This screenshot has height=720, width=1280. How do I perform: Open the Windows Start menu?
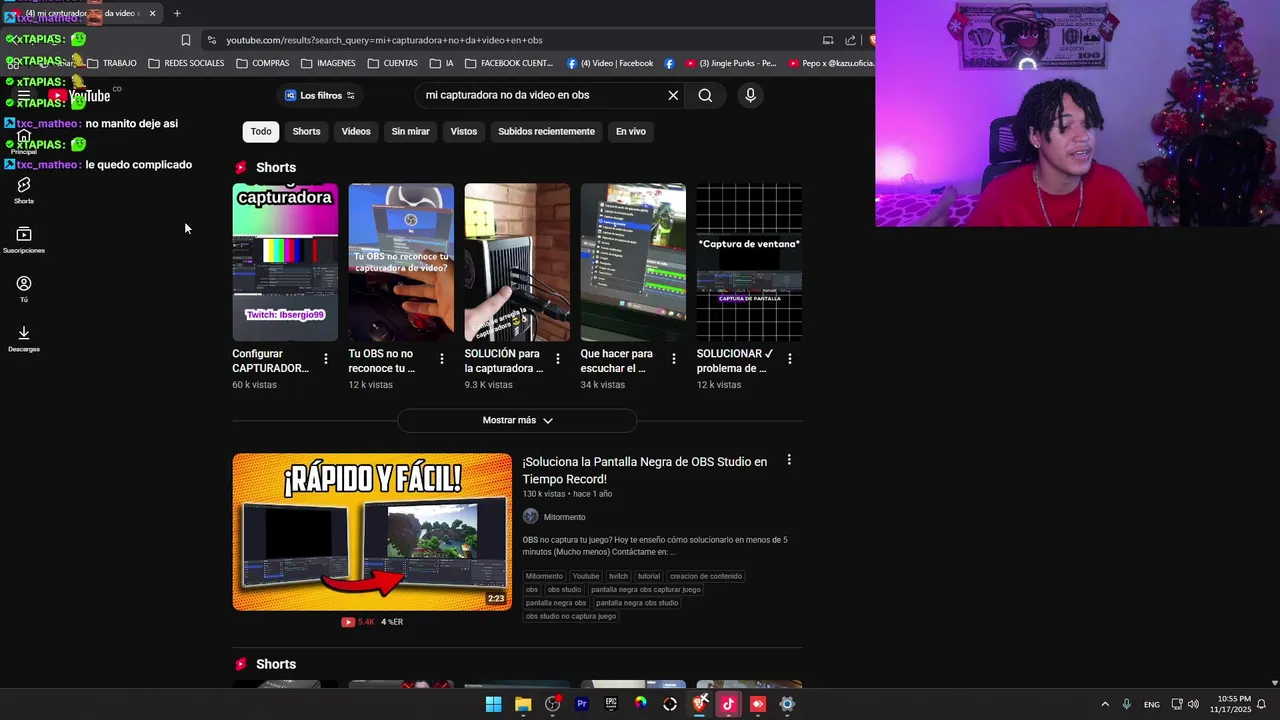[493, 704]
